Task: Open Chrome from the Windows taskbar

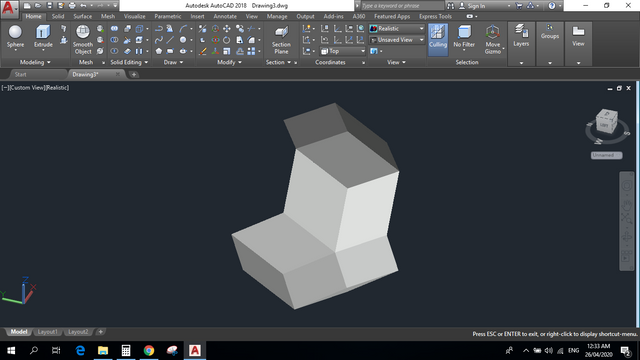Action: [x=149, y=350]
